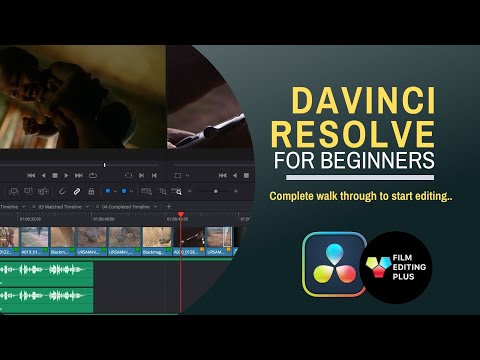Play in reverse in left viewer
This screenshot has width=480, height=360.
(43, 175)
